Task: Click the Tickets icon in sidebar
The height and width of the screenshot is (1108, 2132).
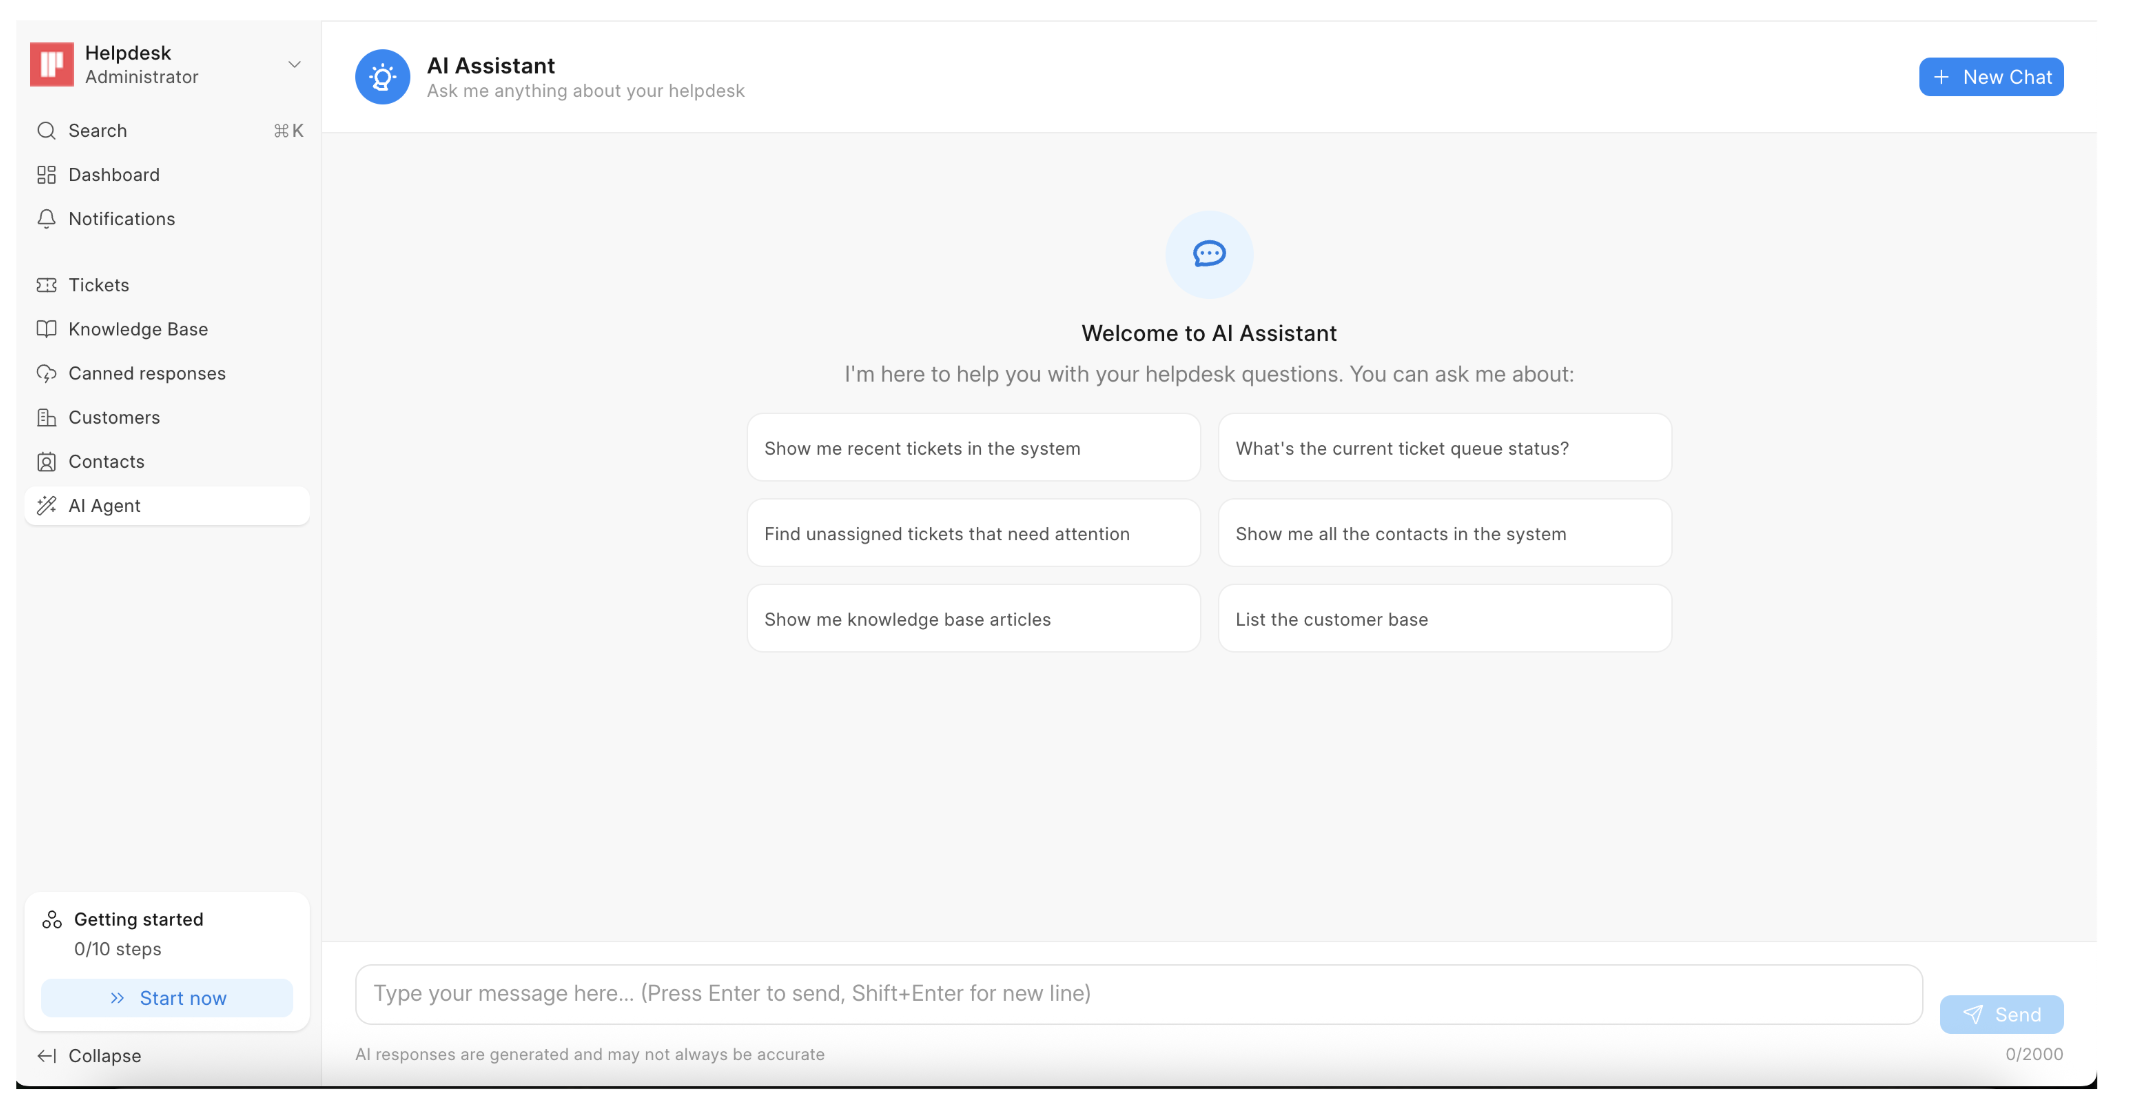Action: tap(46, 285)
